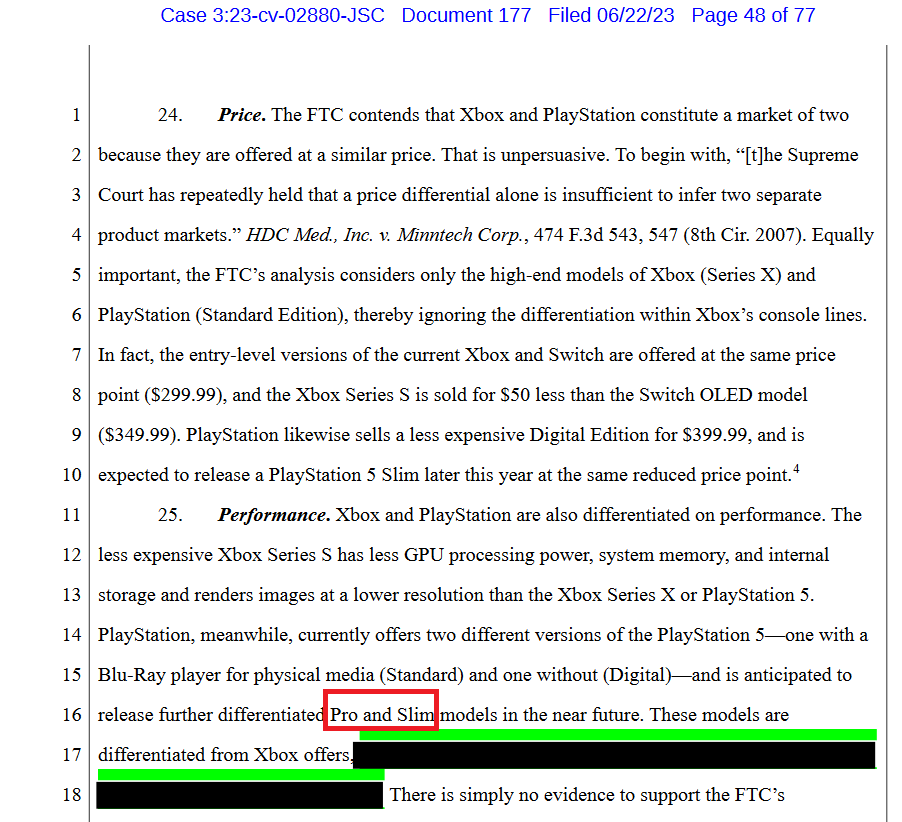Click line number 10 in the margin
The width and height of the screenshot is (902, 822).
tap(72, 475)
